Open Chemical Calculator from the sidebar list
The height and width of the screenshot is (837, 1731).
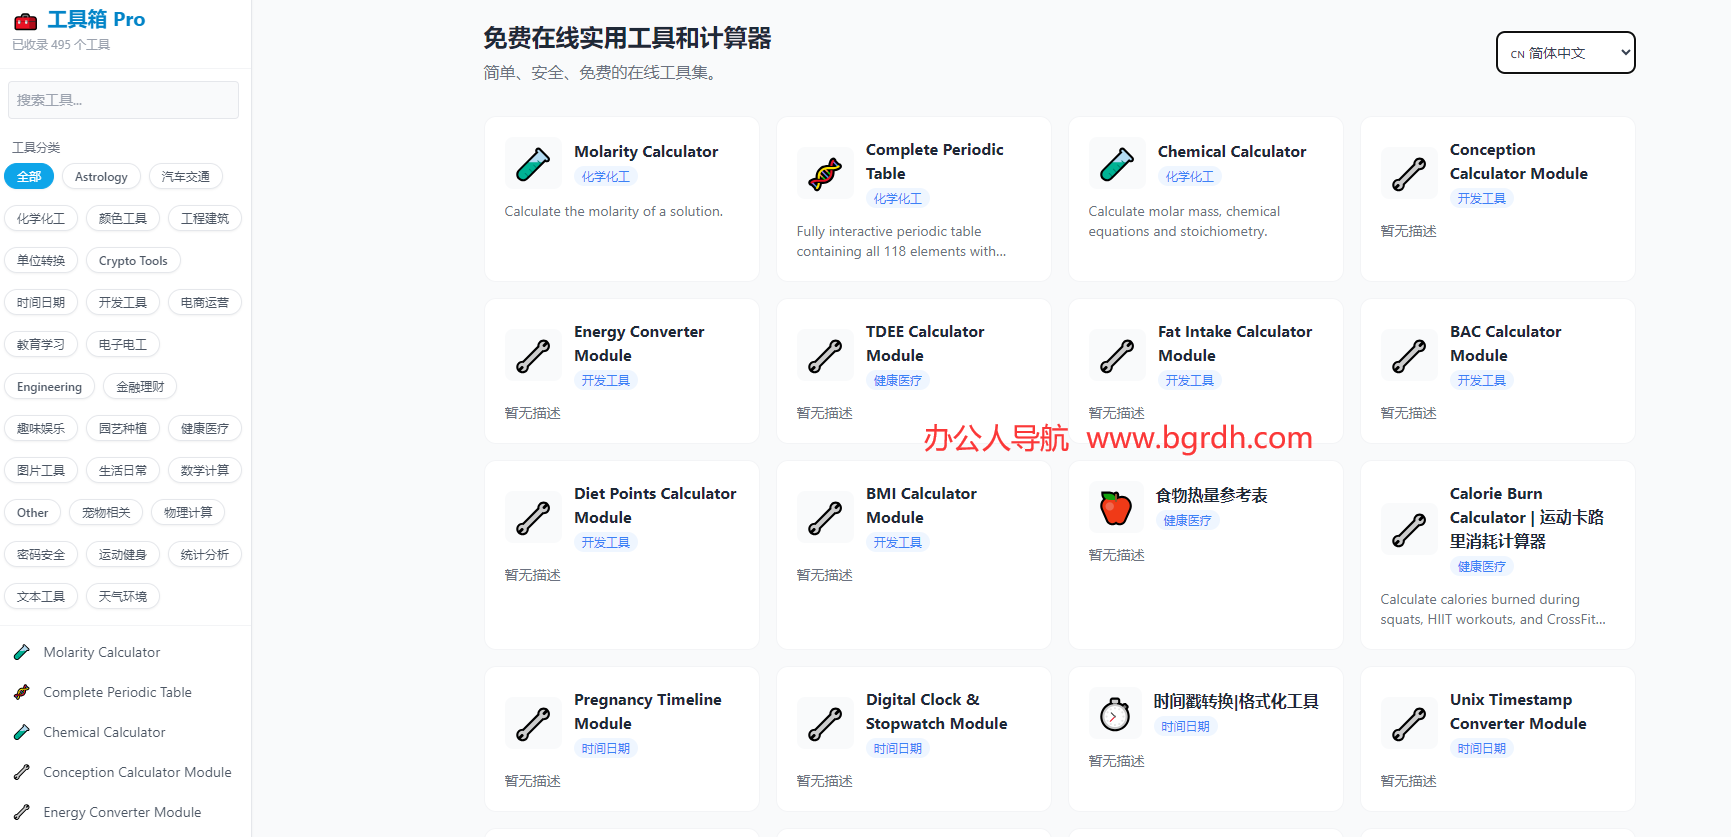pyautogui.click(x=104, y=732)
